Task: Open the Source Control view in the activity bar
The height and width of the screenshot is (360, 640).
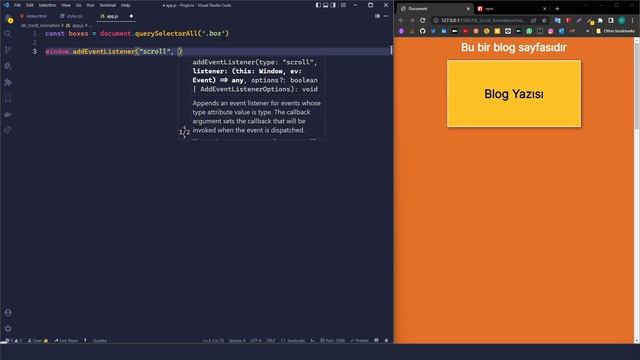Action: coord(8,50)
